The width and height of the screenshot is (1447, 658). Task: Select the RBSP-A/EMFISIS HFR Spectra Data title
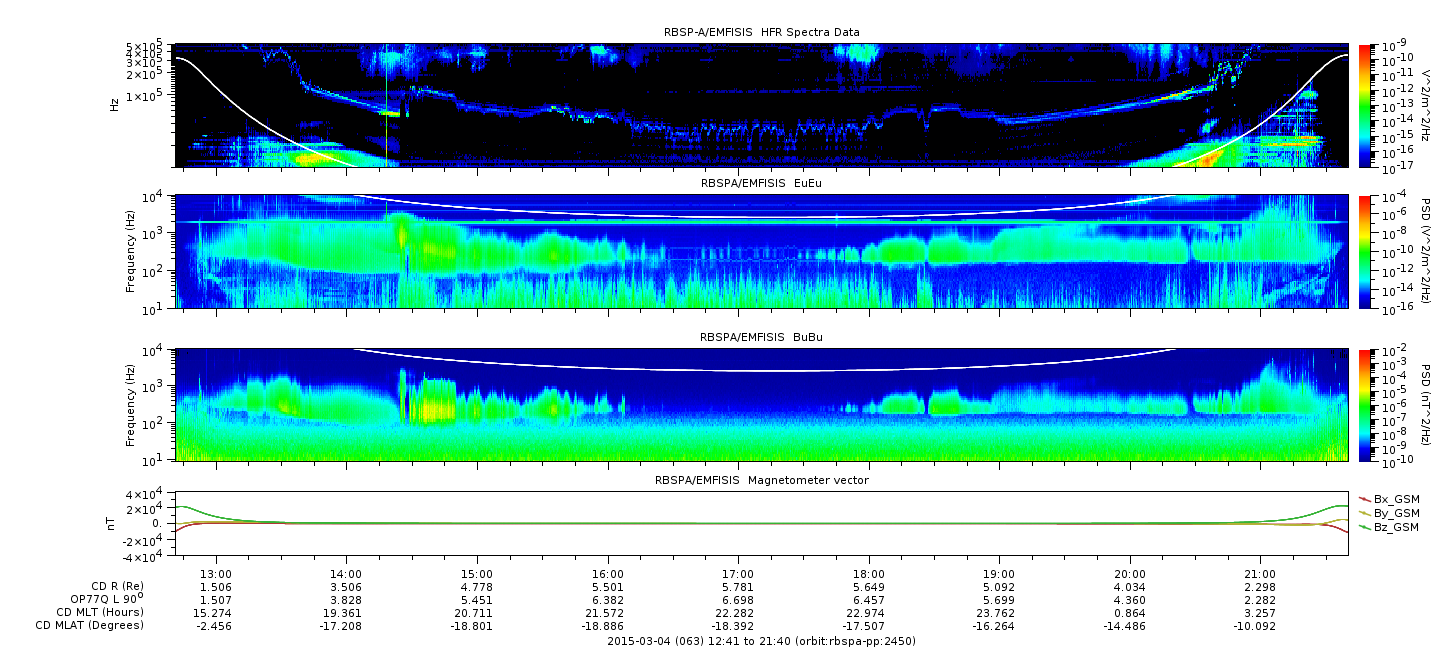[x=761, y=32]
